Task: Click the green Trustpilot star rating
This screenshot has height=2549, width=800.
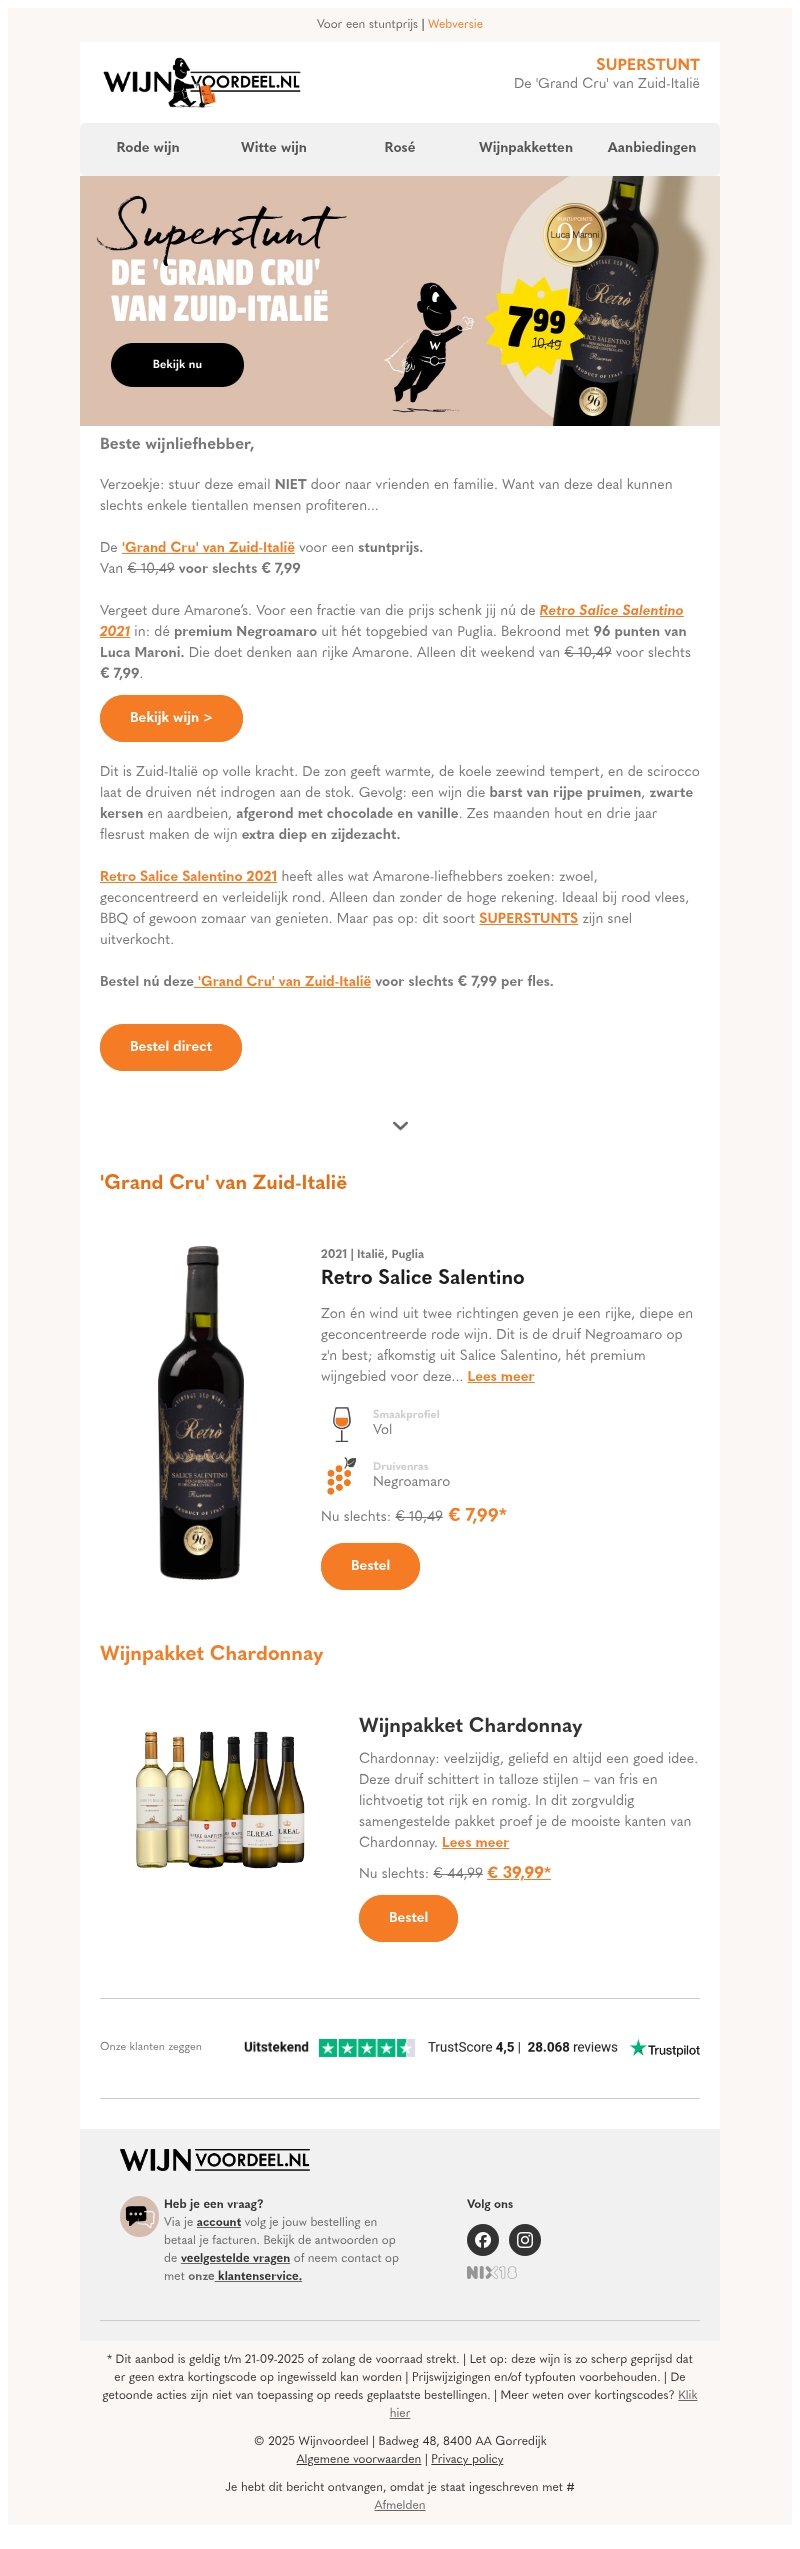Action: click(x=366, y=2048)
